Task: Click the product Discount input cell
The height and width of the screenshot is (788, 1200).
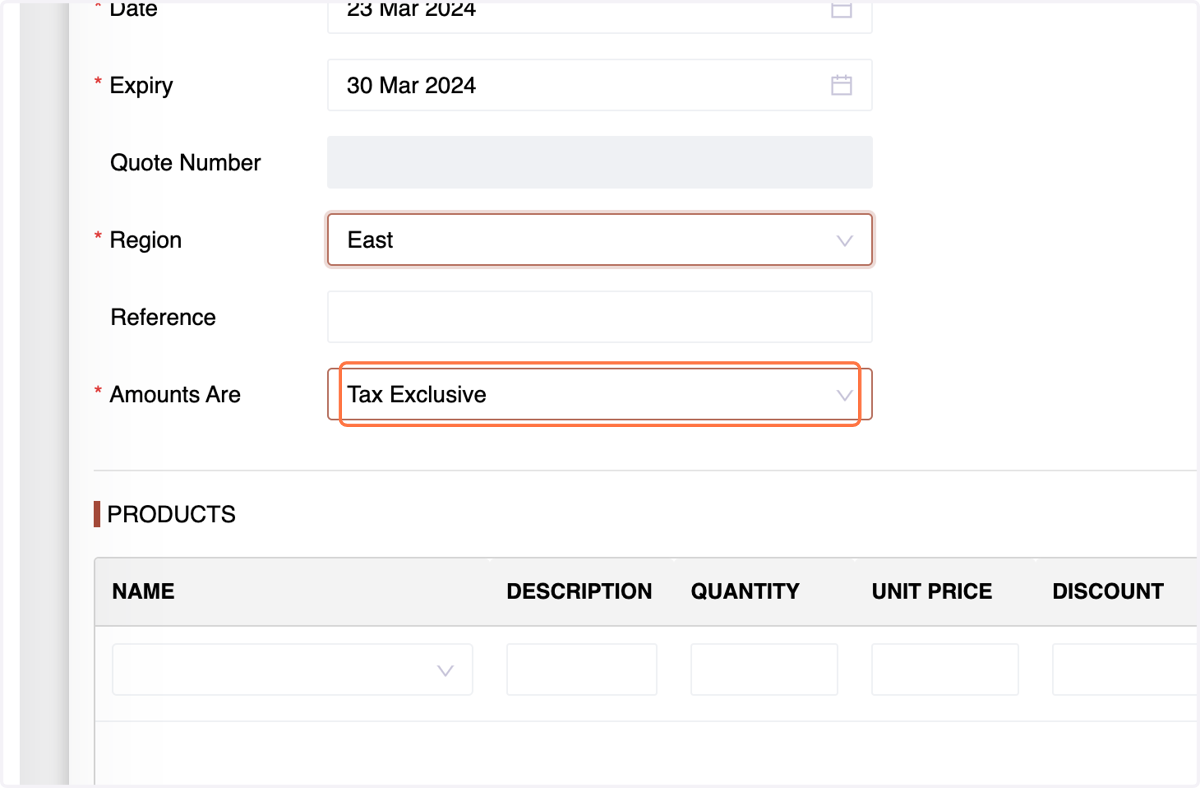Action: tap(1126, 669)
